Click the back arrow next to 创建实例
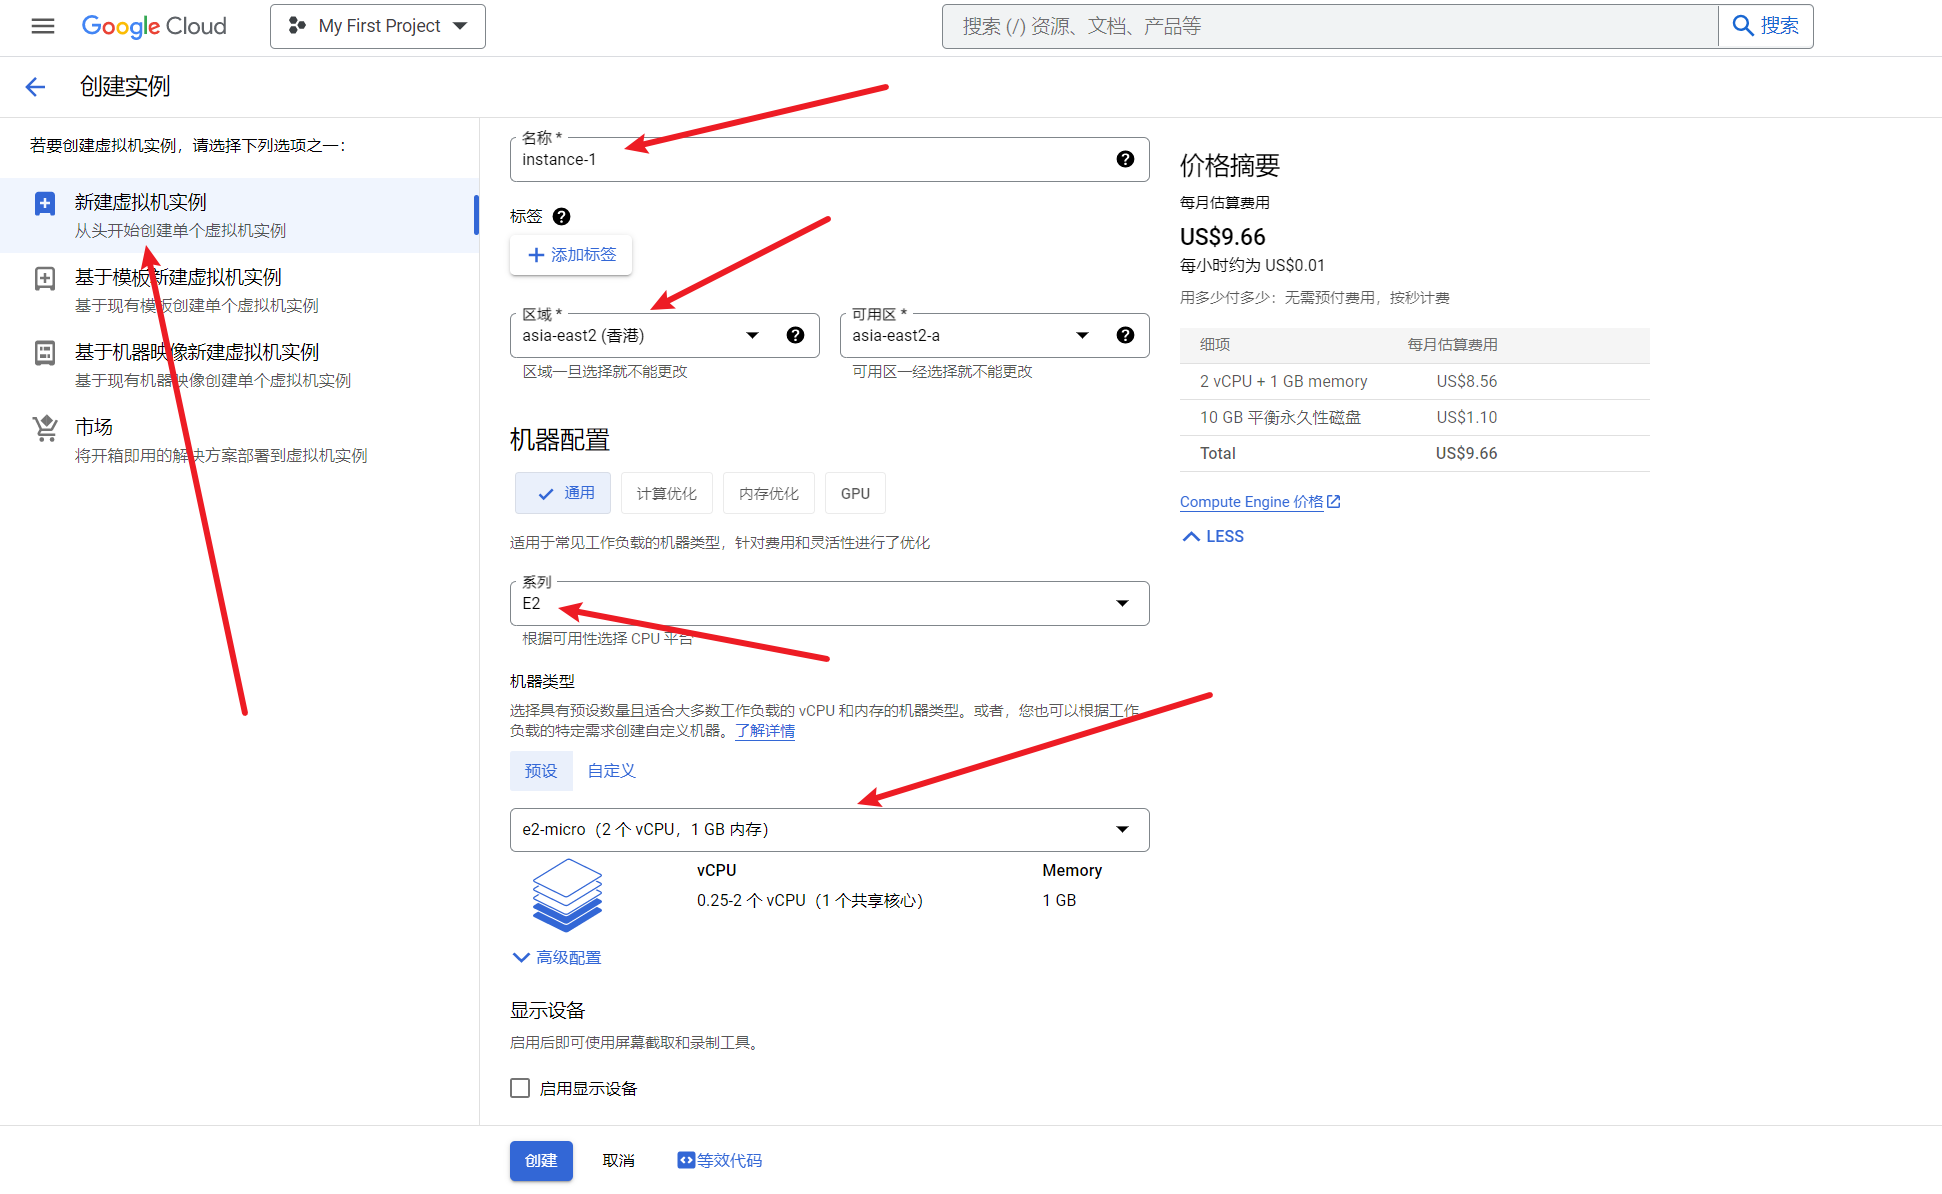Screen dimensions: 1942x1194 coord(36,87)
